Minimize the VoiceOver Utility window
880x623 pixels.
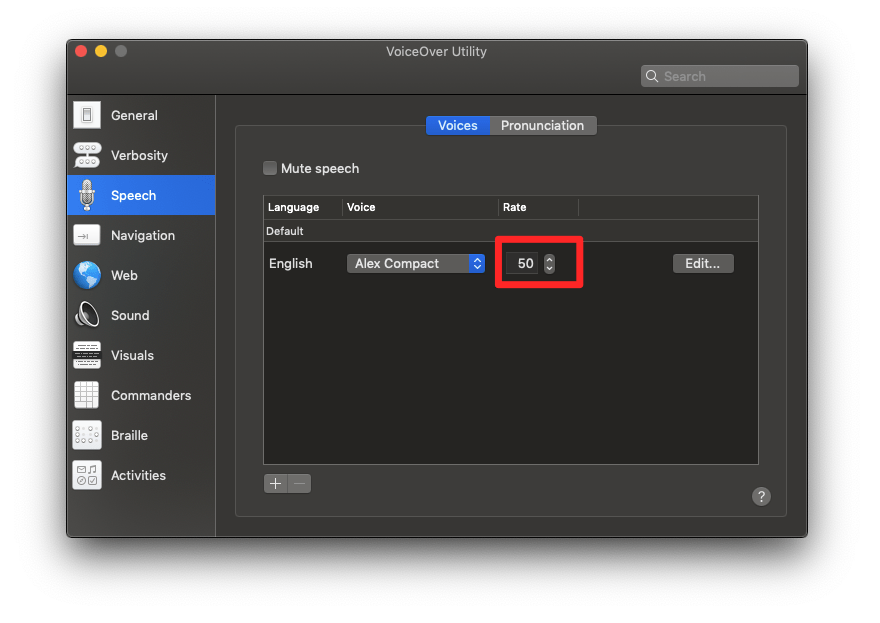tap(101, 51)
